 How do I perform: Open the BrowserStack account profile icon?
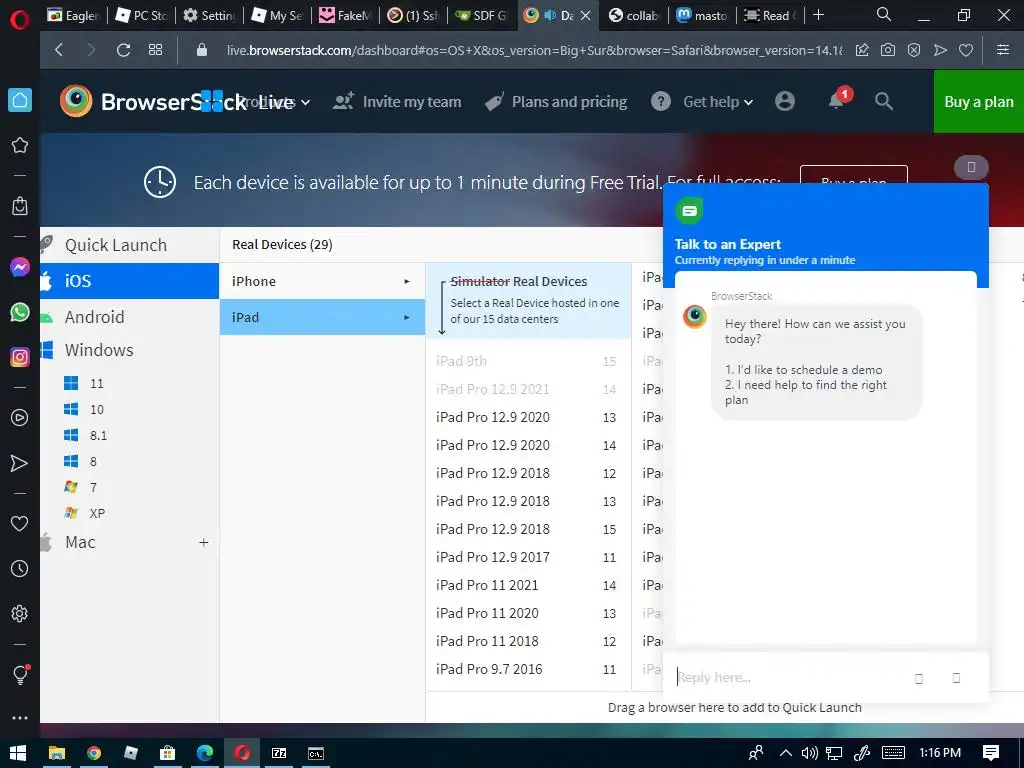784,101
